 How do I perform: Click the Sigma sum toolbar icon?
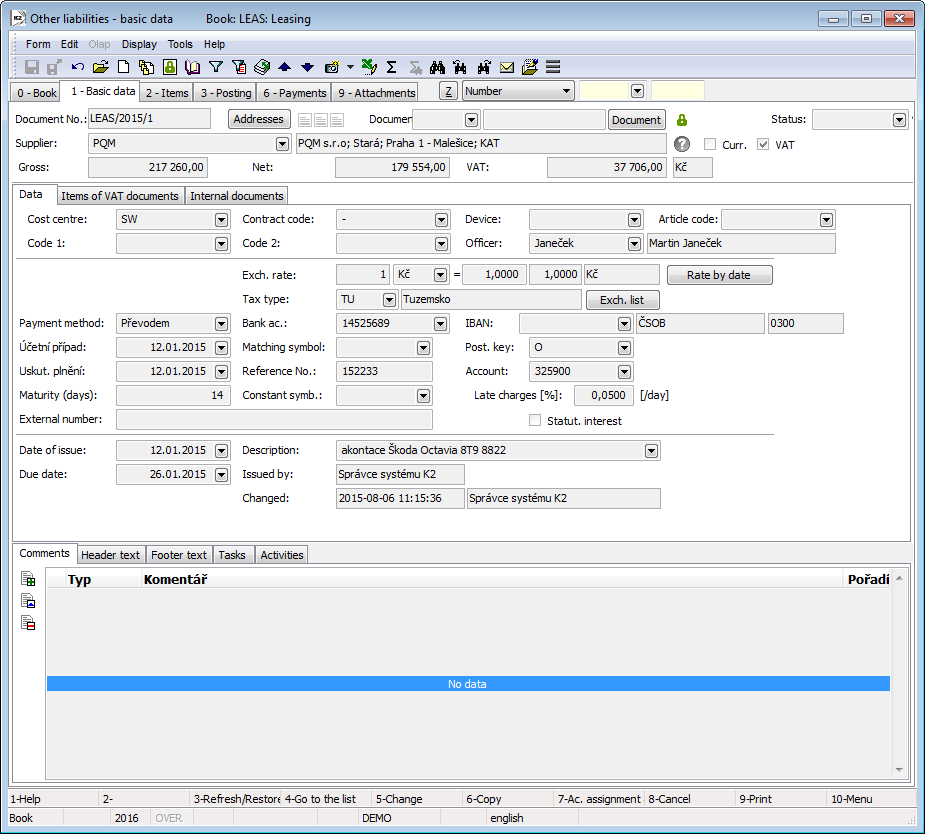click(391, 67)
